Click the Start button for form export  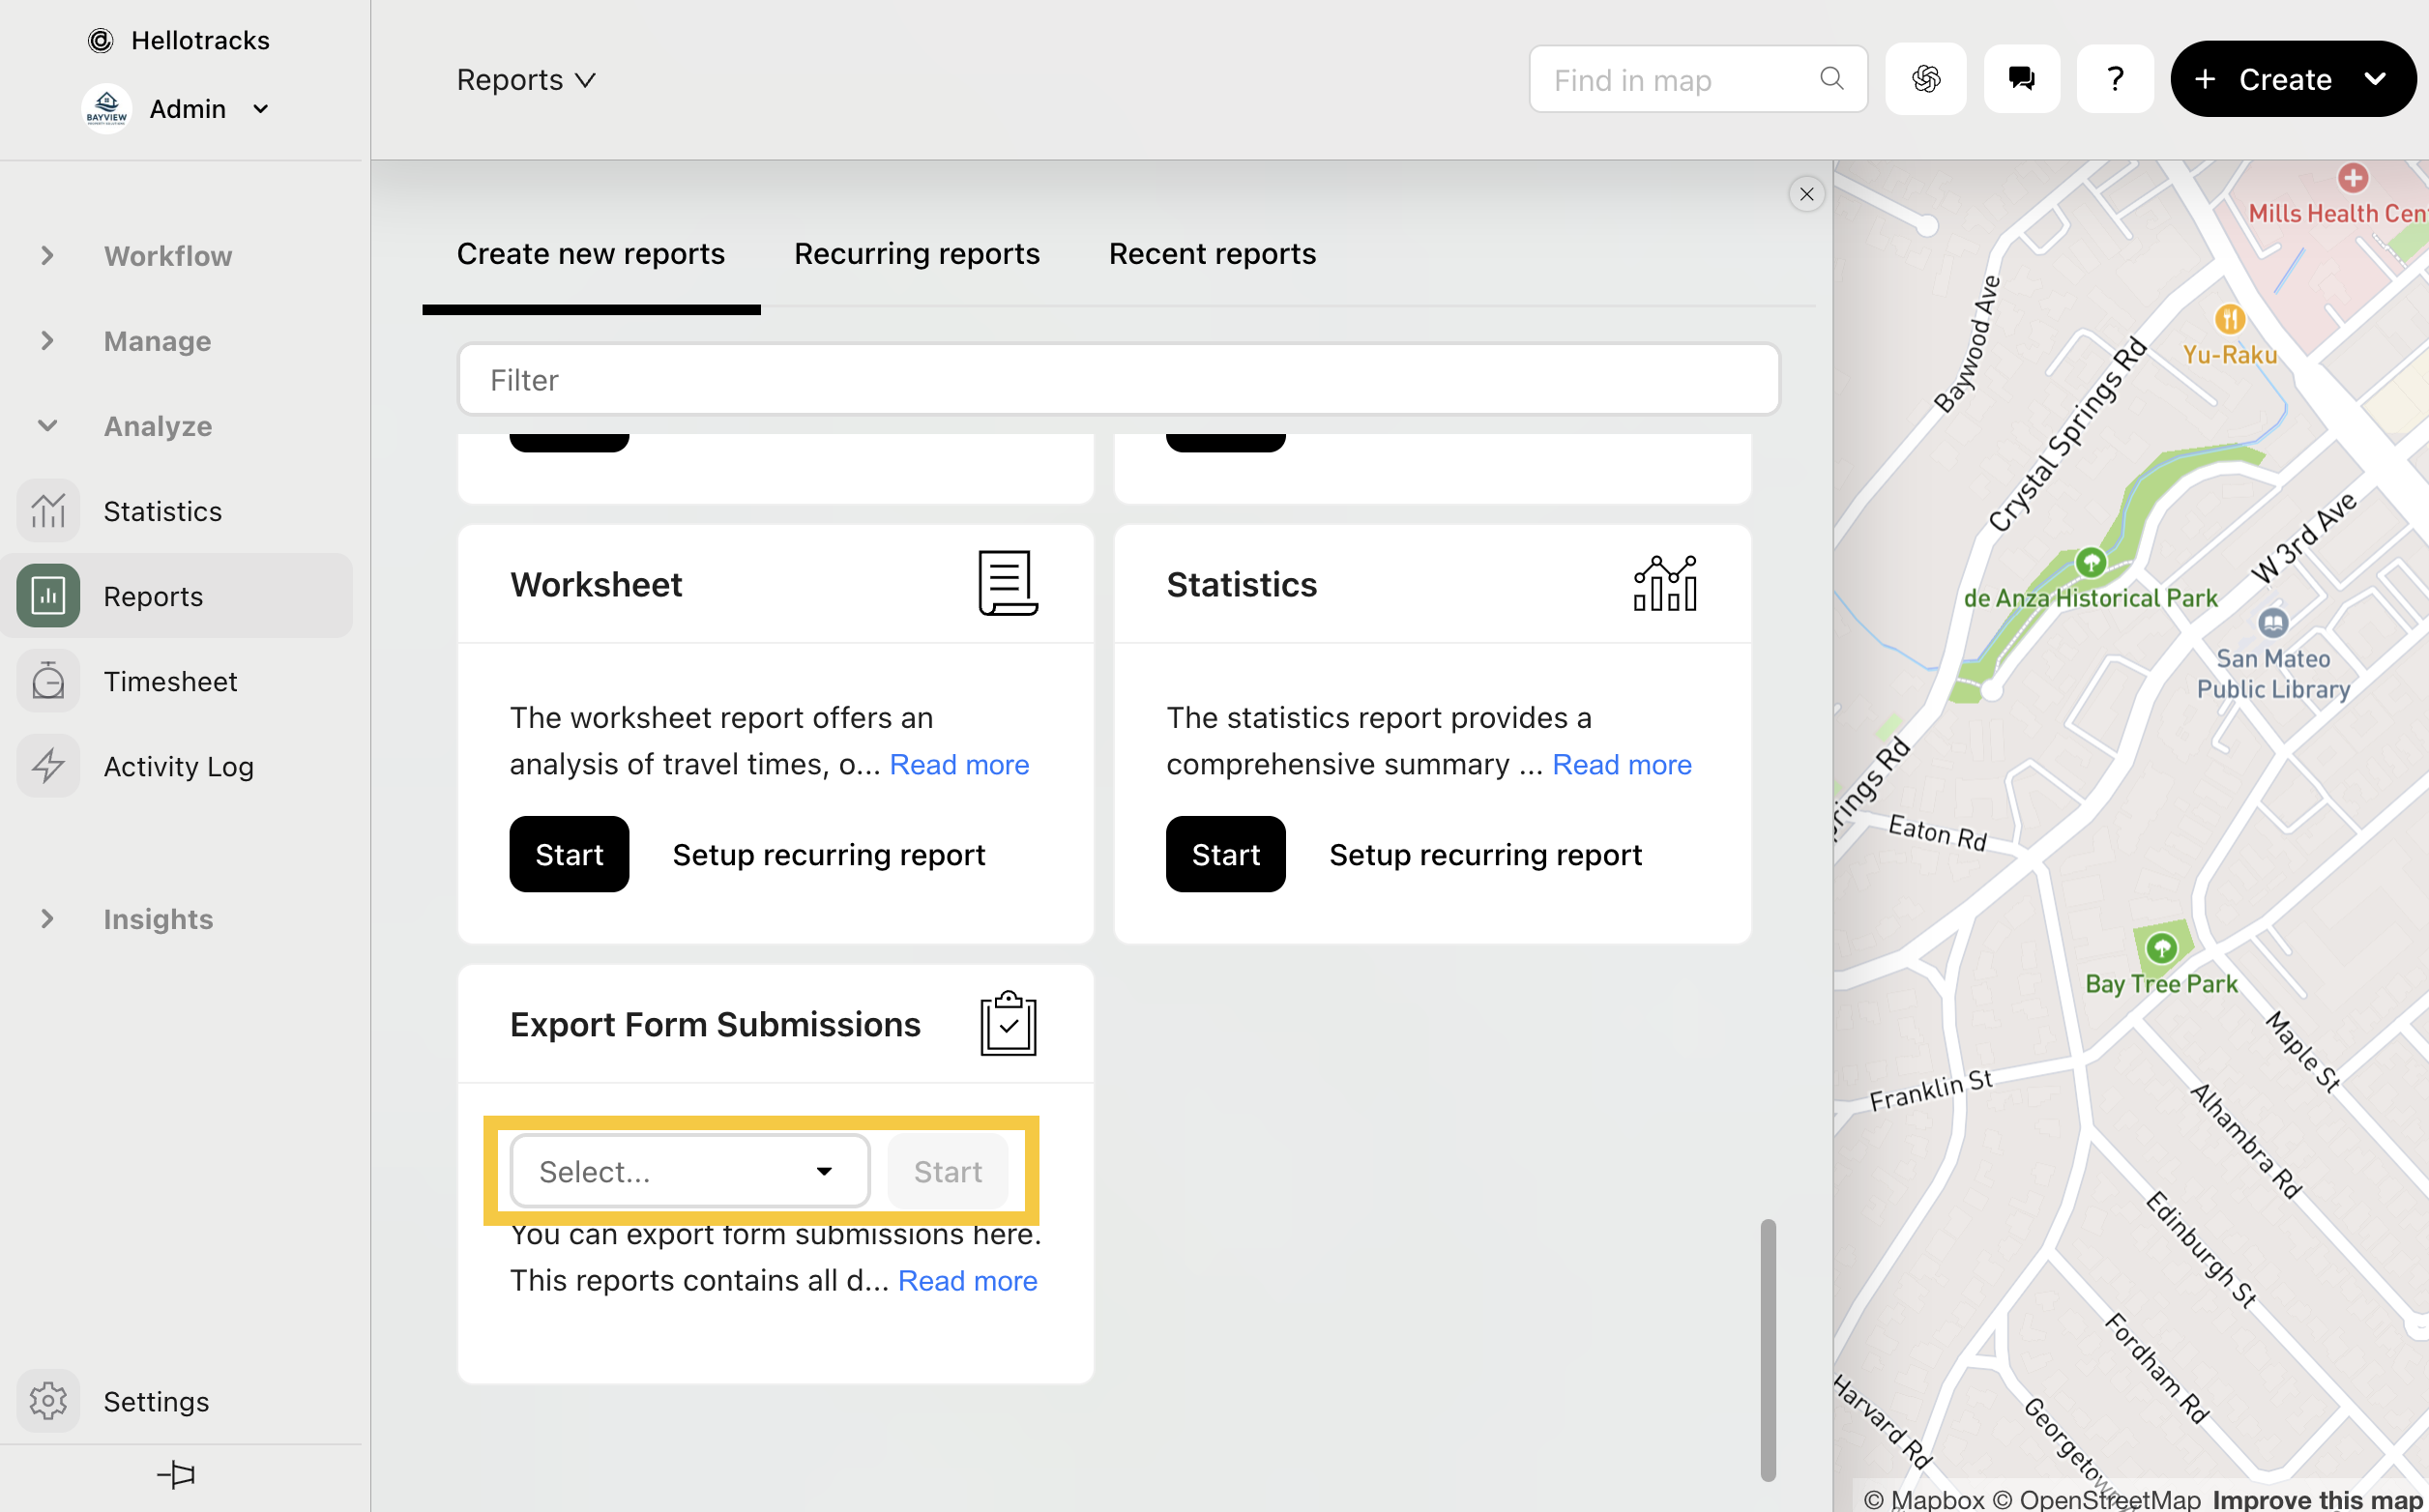pyautogui.click(x=948, y=1171)
